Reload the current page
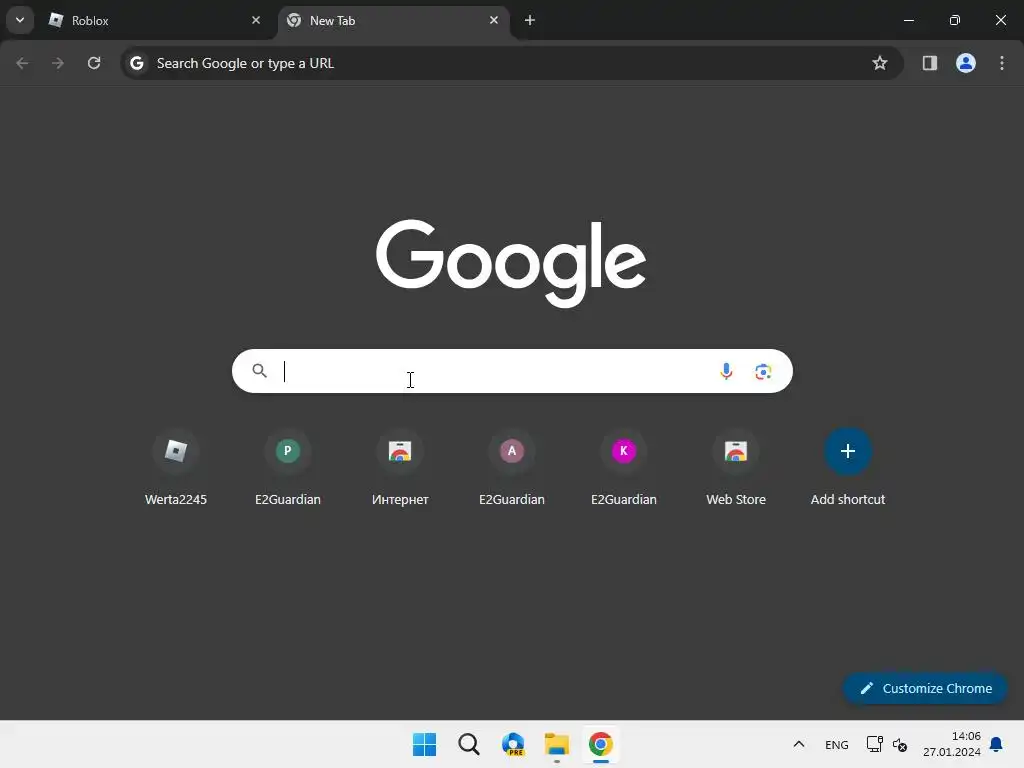1024x768 pixels. click(x=94, y=63)
